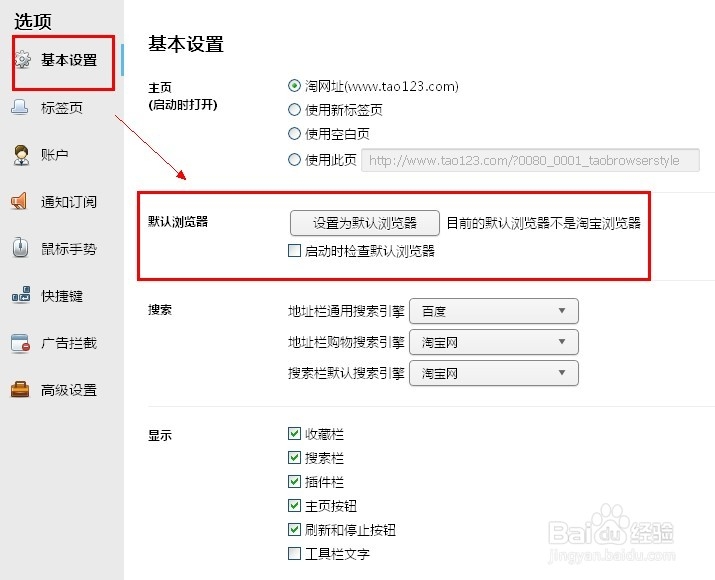
Task: Click the 标签页 tab icon in sidebar
Action: pyautogui.click(x=20, y=107)
